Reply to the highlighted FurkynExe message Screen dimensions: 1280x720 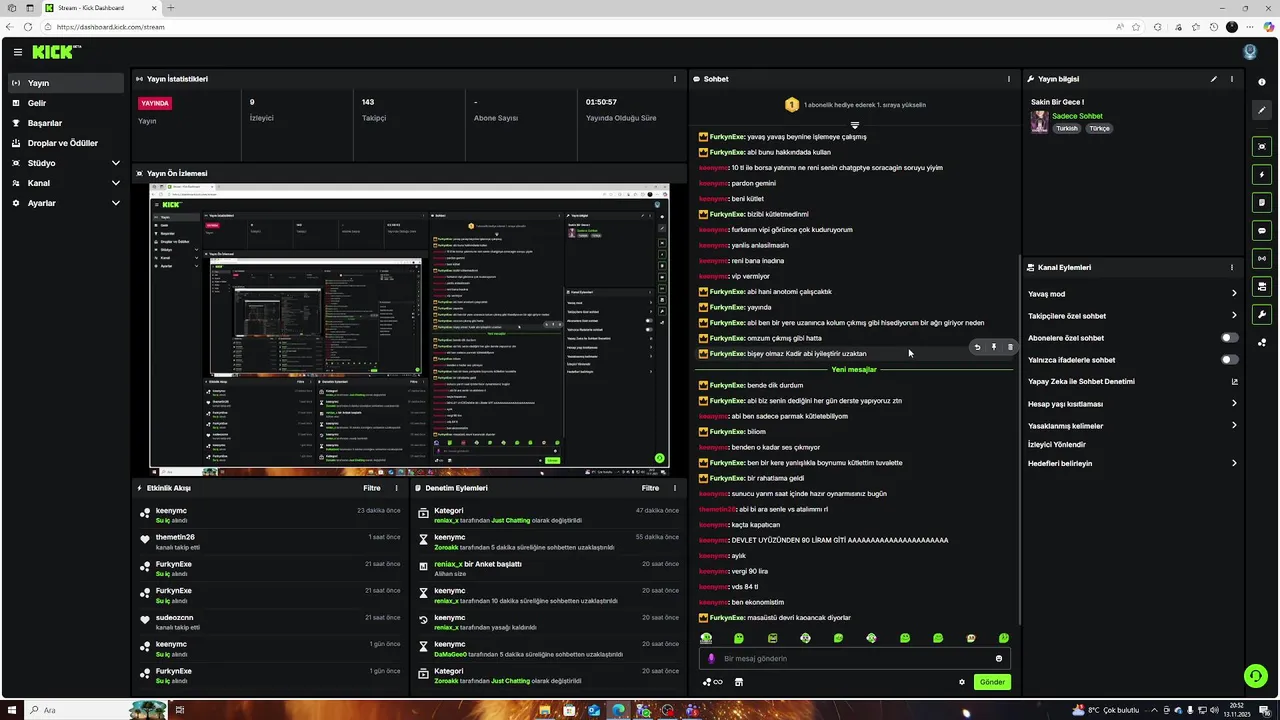point(977,347)
